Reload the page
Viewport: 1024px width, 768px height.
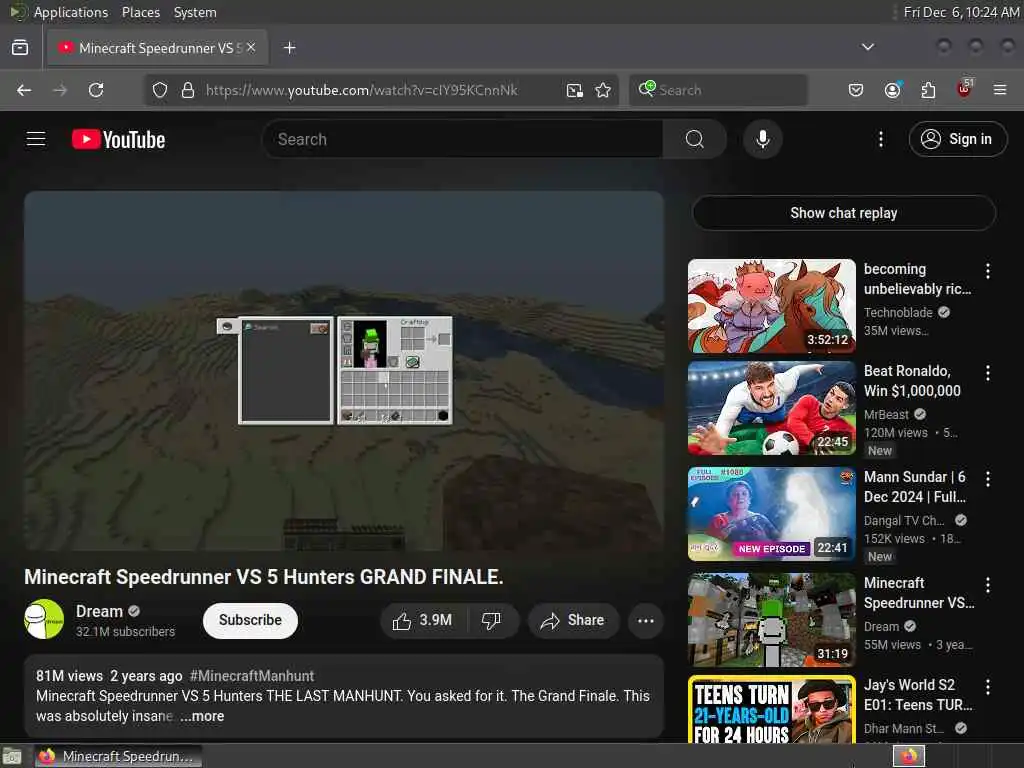click(96, 90)
